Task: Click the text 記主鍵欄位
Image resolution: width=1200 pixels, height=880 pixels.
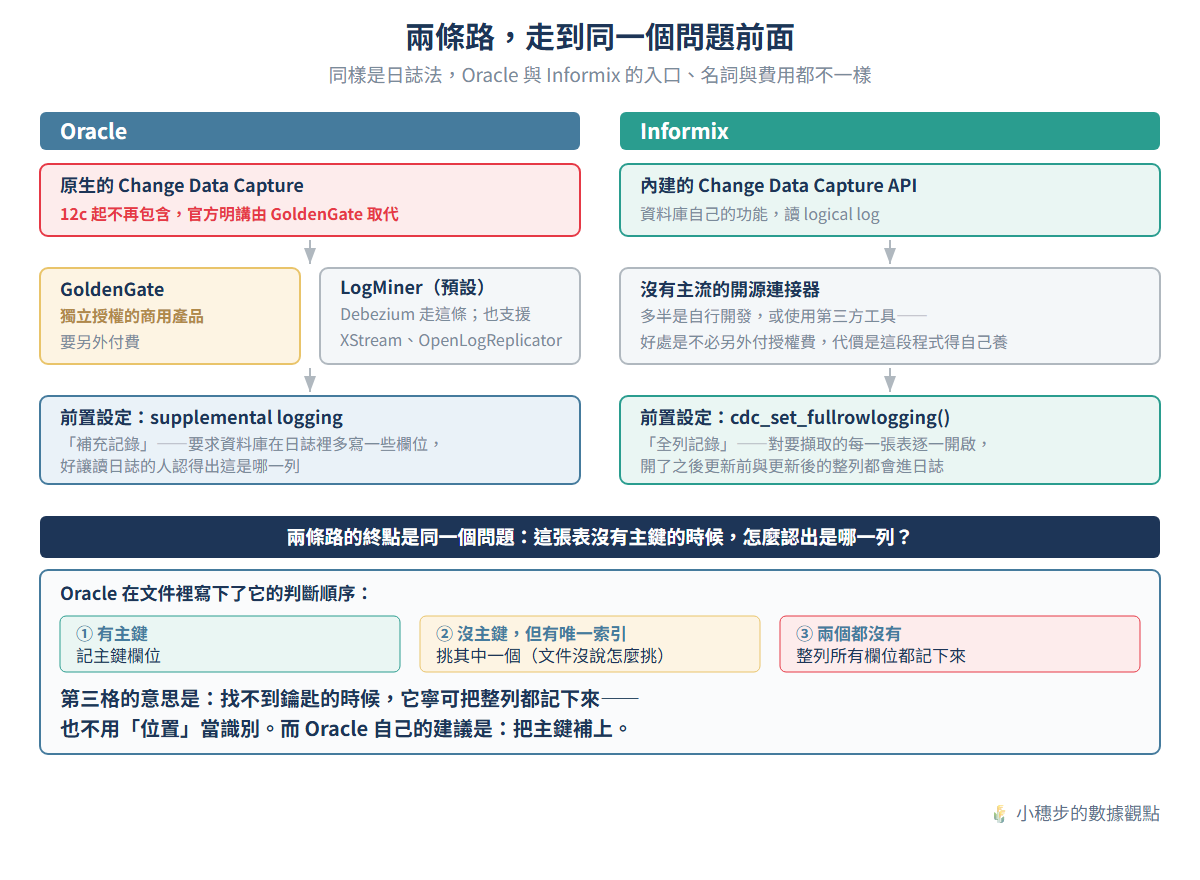Action: tap(118, 656)
